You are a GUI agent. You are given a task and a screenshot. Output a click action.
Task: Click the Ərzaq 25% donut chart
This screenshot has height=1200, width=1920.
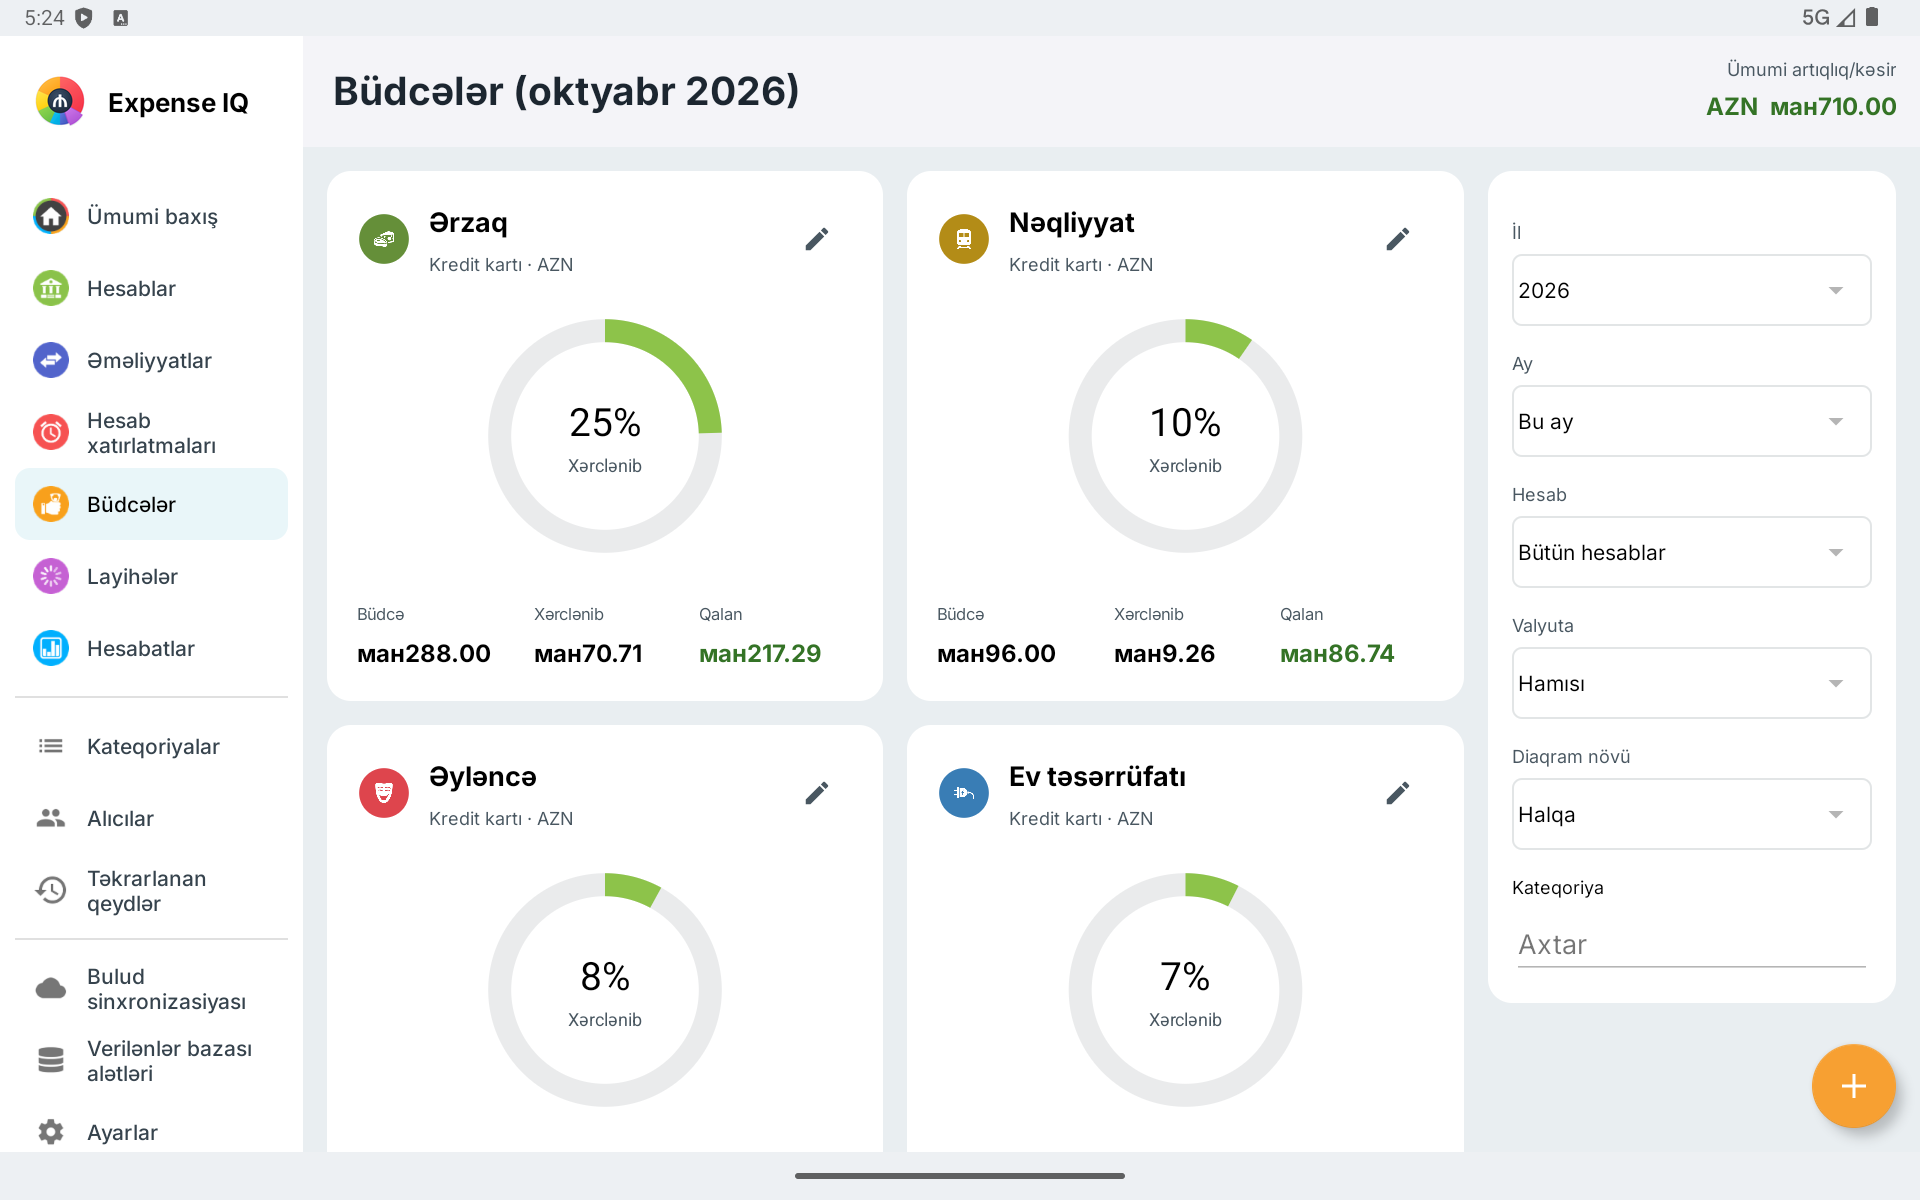coord(605,436)
